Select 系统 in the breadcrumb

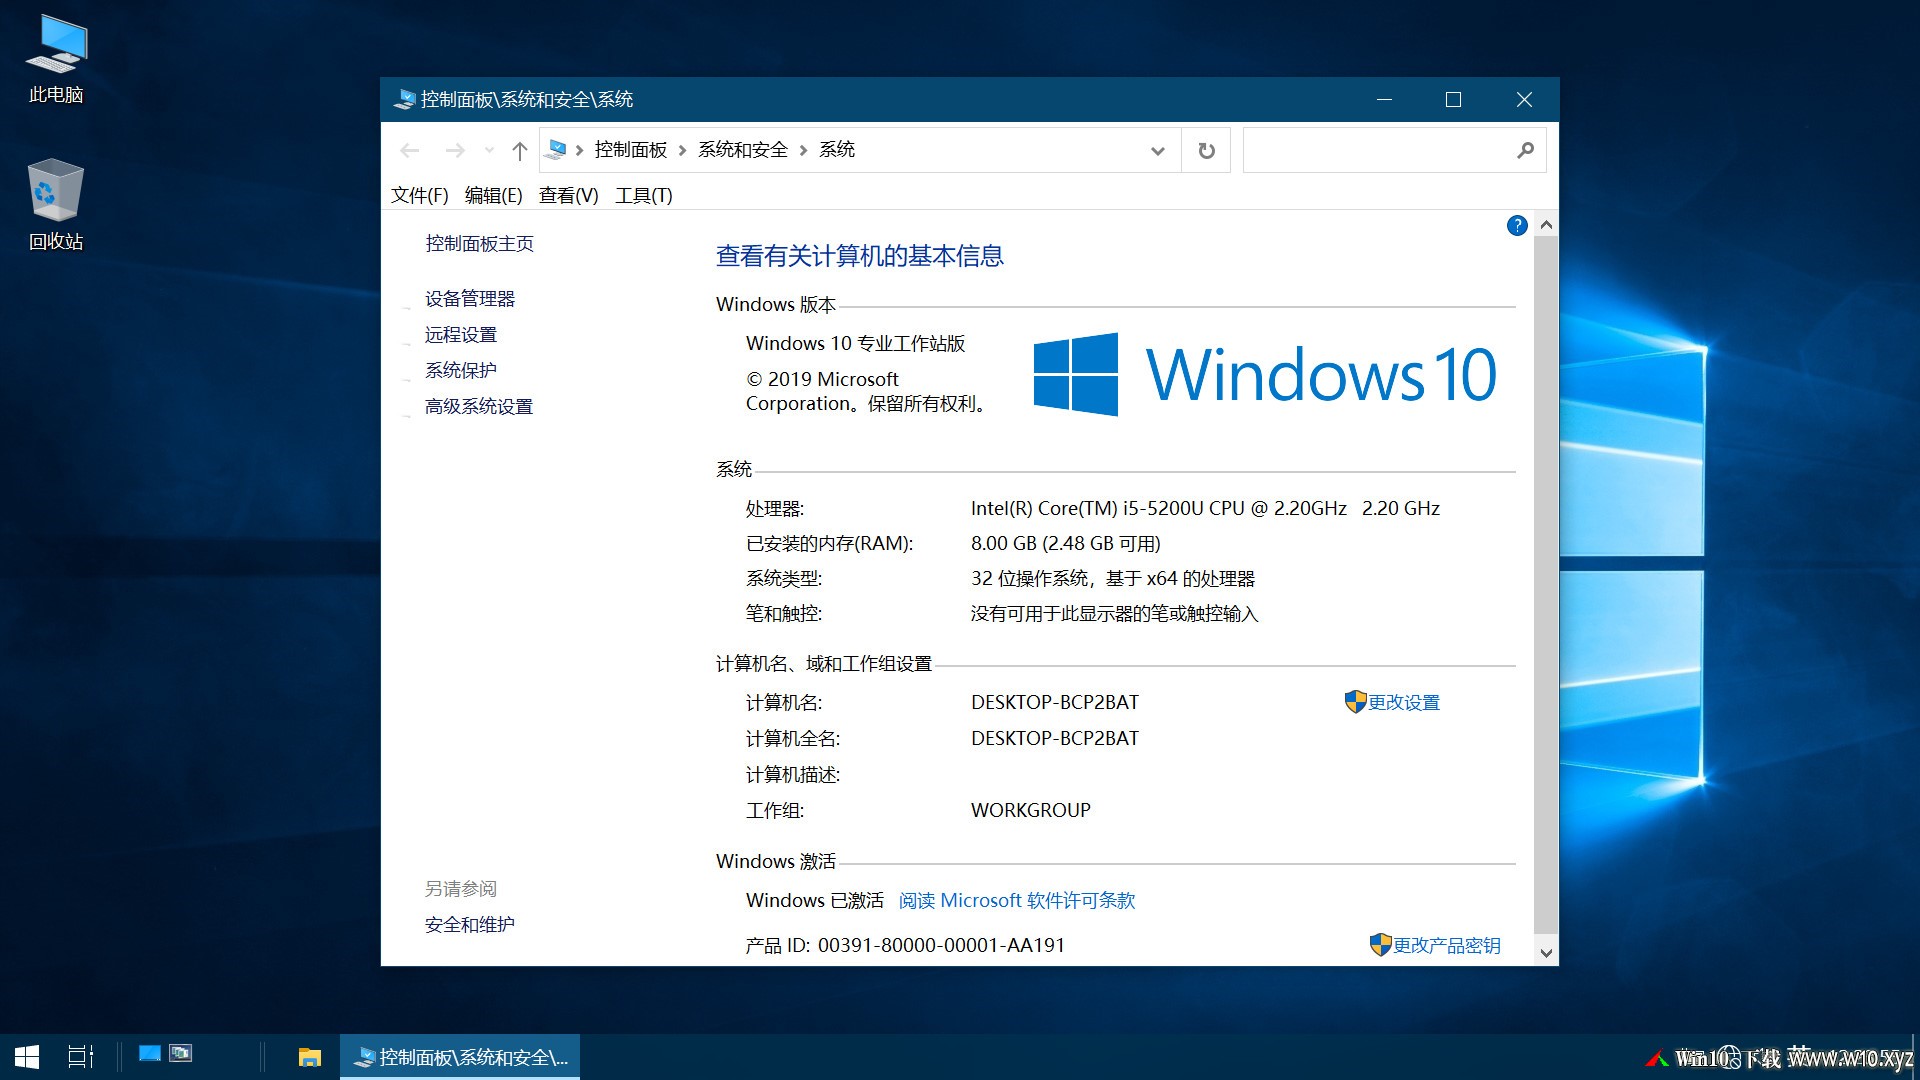(837, 150)
